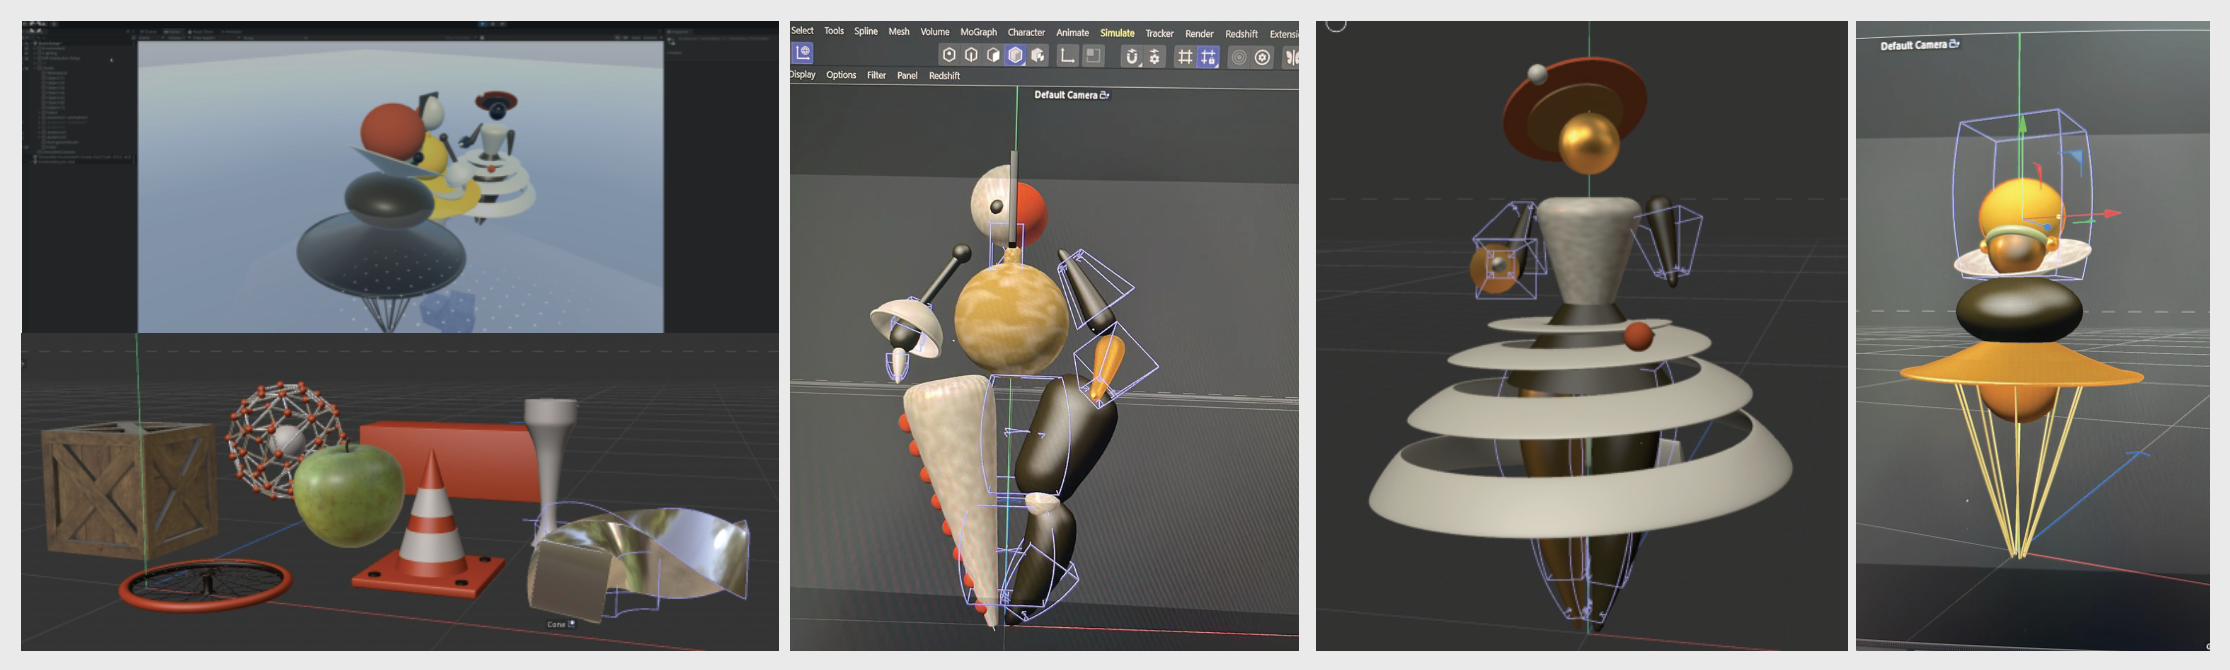
Task: Select the Texture mode icon
Action: 1038,56
